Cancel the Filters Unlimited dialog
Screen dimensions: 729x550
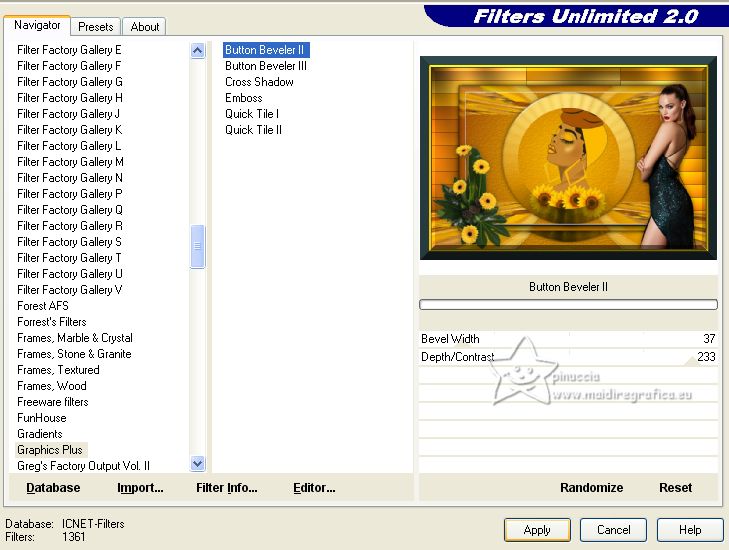613,530
